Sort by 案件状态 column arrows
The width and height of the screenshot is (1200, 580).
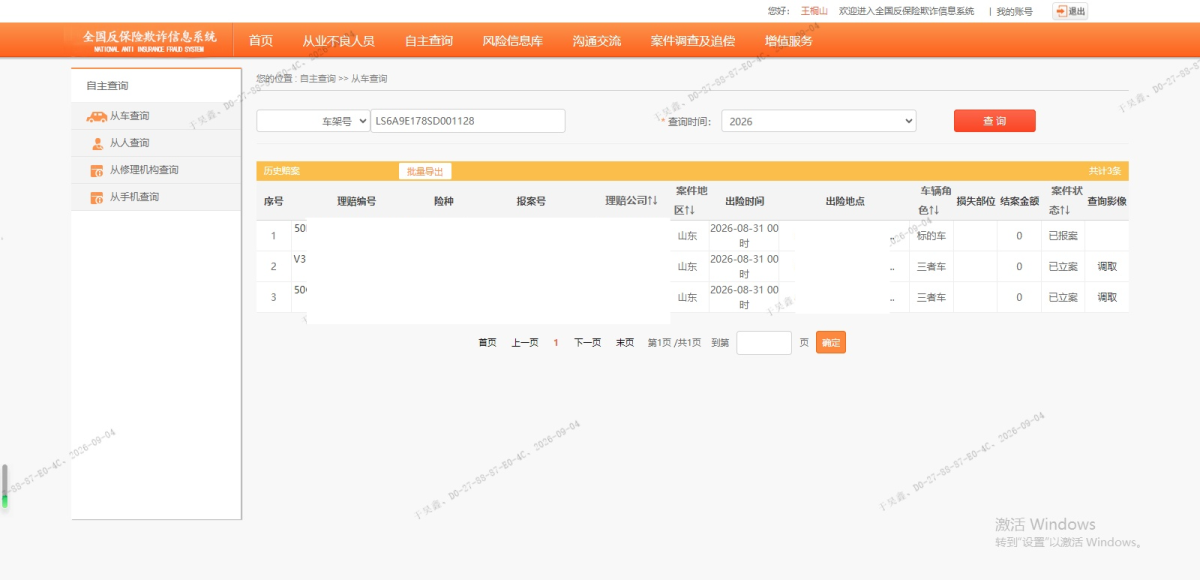pyautogui.click(x=1065, y=210)
